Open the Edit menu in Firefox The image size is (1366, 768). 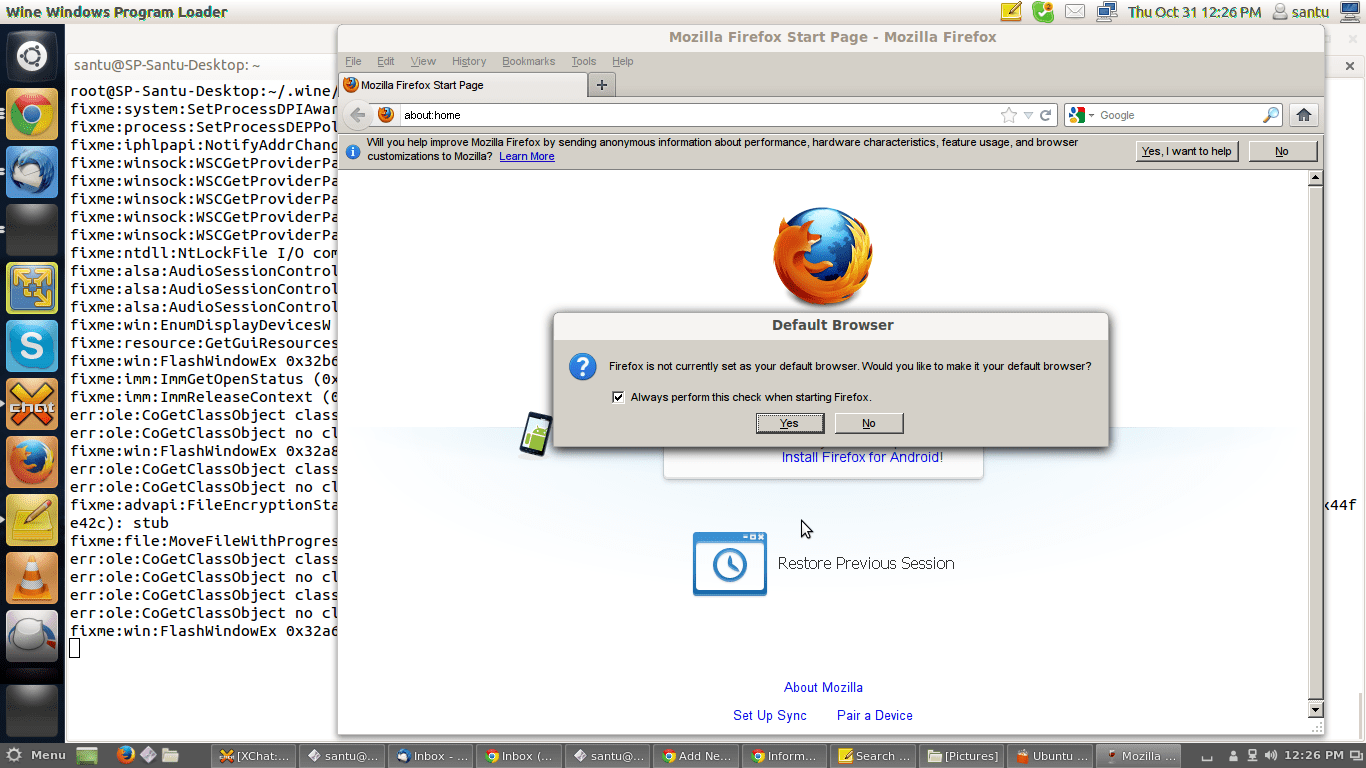pos(386,61)
